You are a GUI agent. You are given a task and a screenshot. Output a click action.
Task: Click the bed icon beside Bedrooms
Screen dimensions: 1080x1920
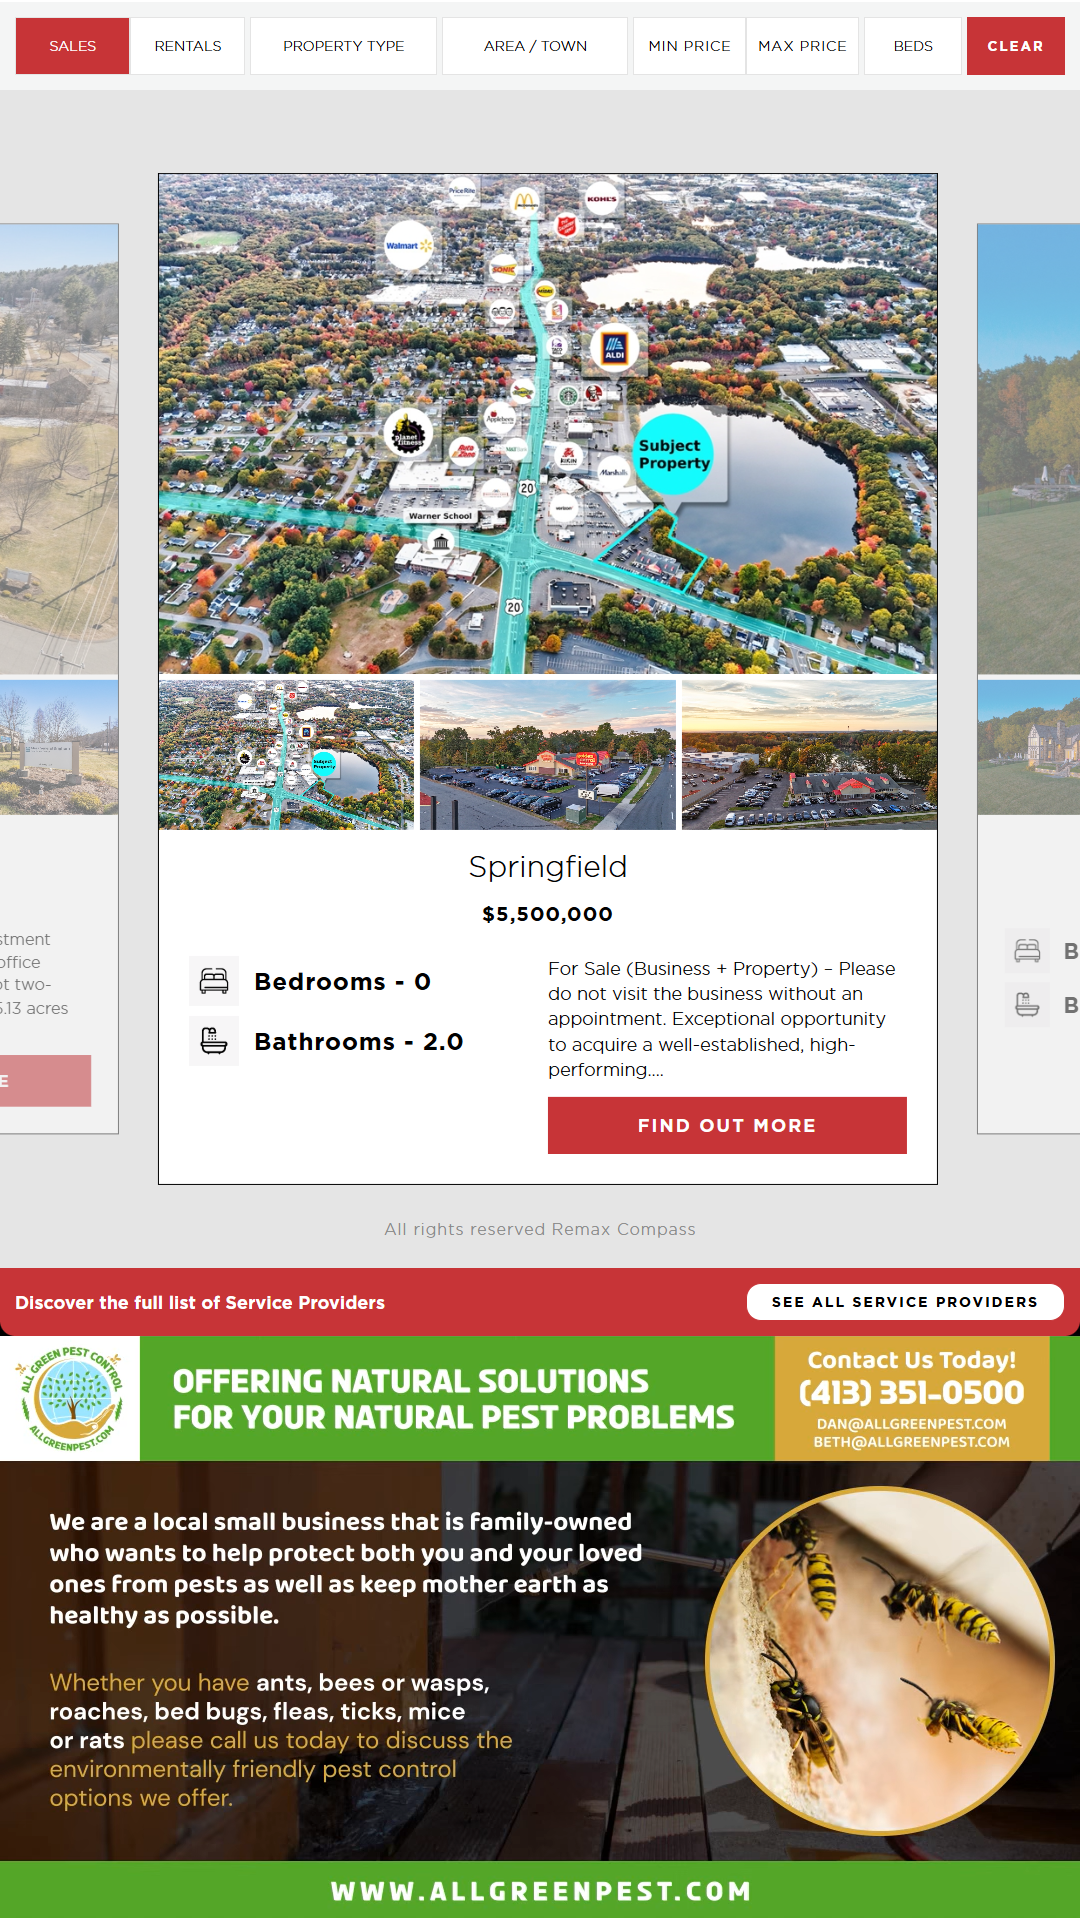214,981
